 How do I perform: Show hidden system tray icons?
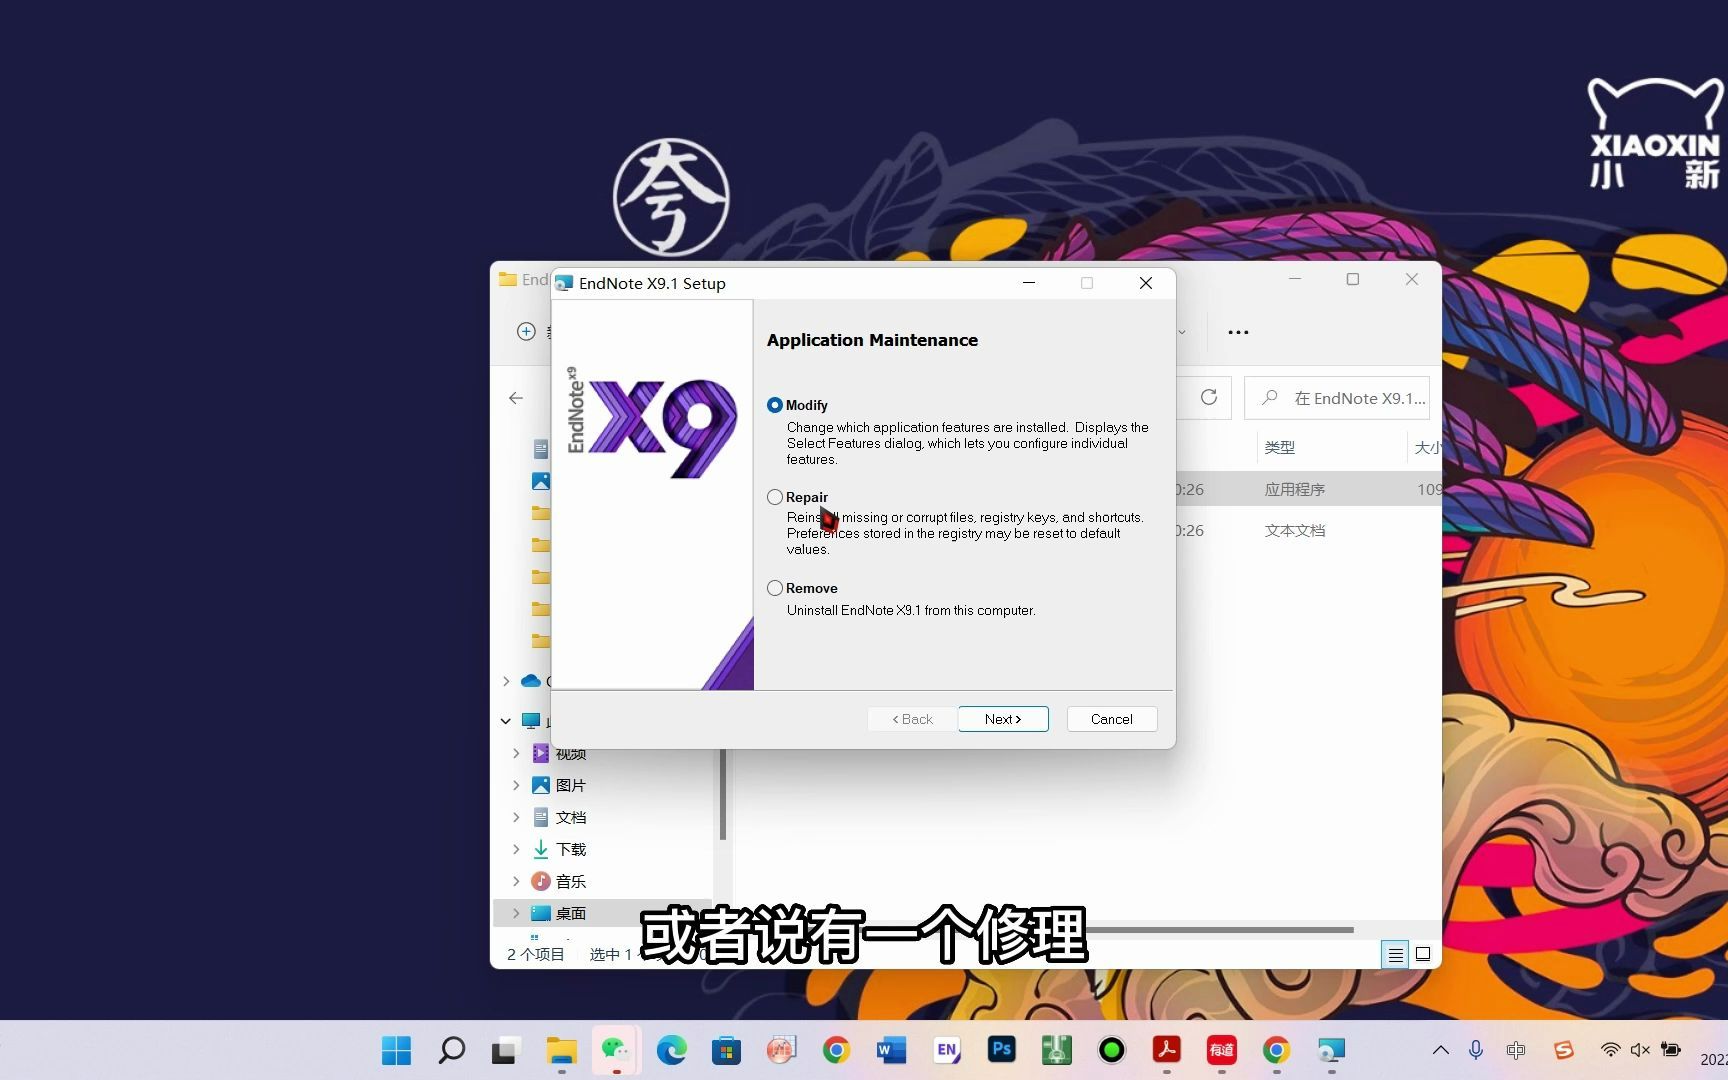pos(1440,1050)
